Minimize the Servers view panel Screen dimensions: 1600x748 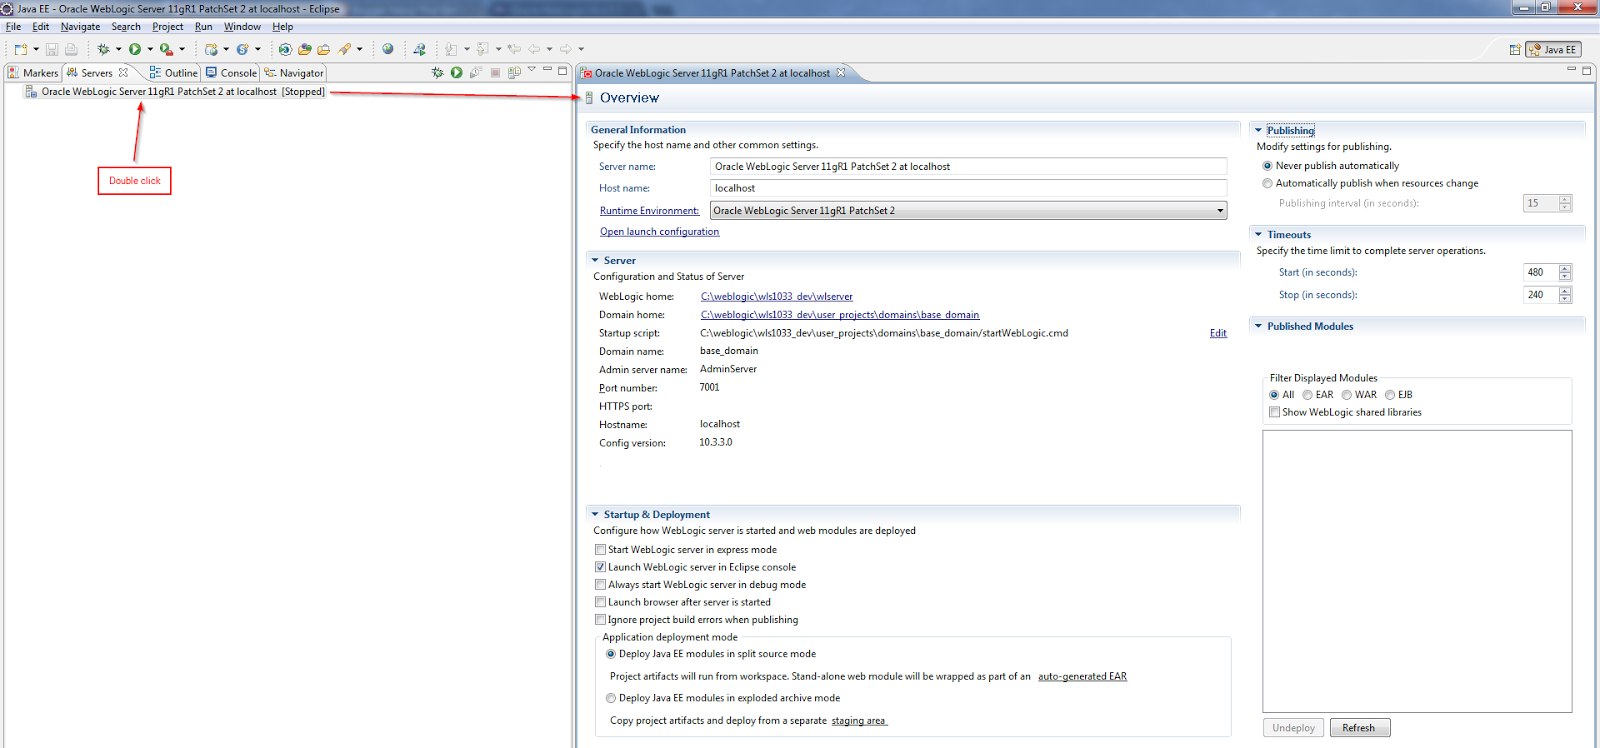click(x=547, y=69)
